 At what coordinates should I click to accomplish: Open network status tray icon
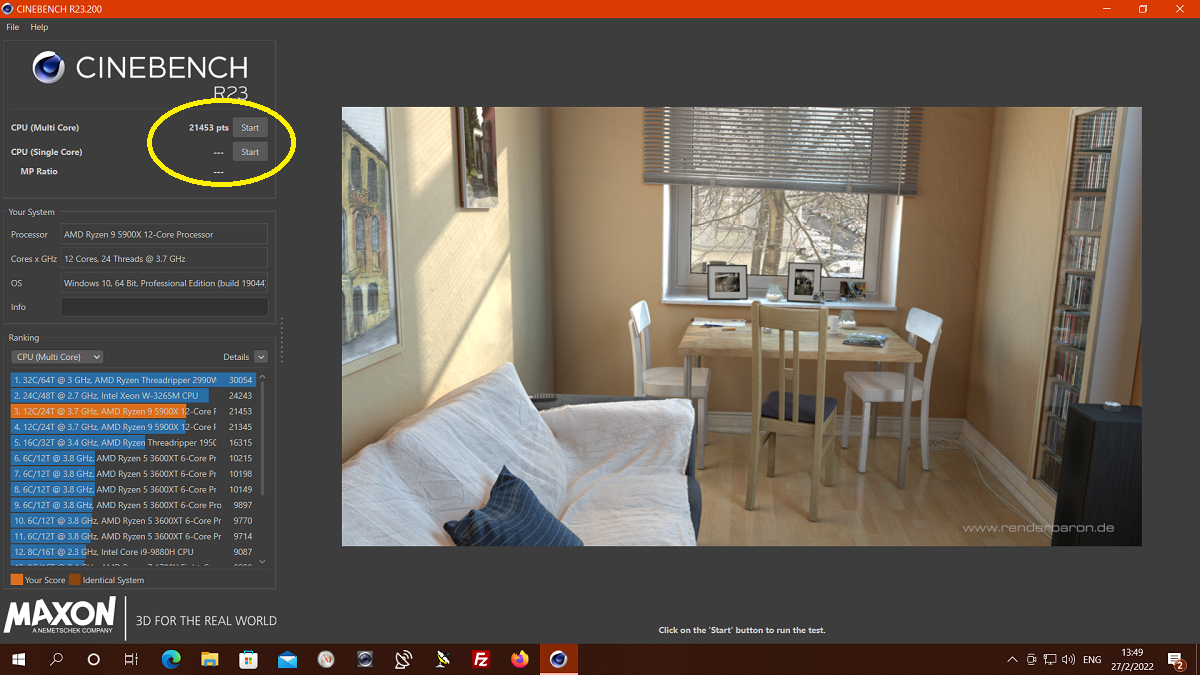coord(1050,659)
